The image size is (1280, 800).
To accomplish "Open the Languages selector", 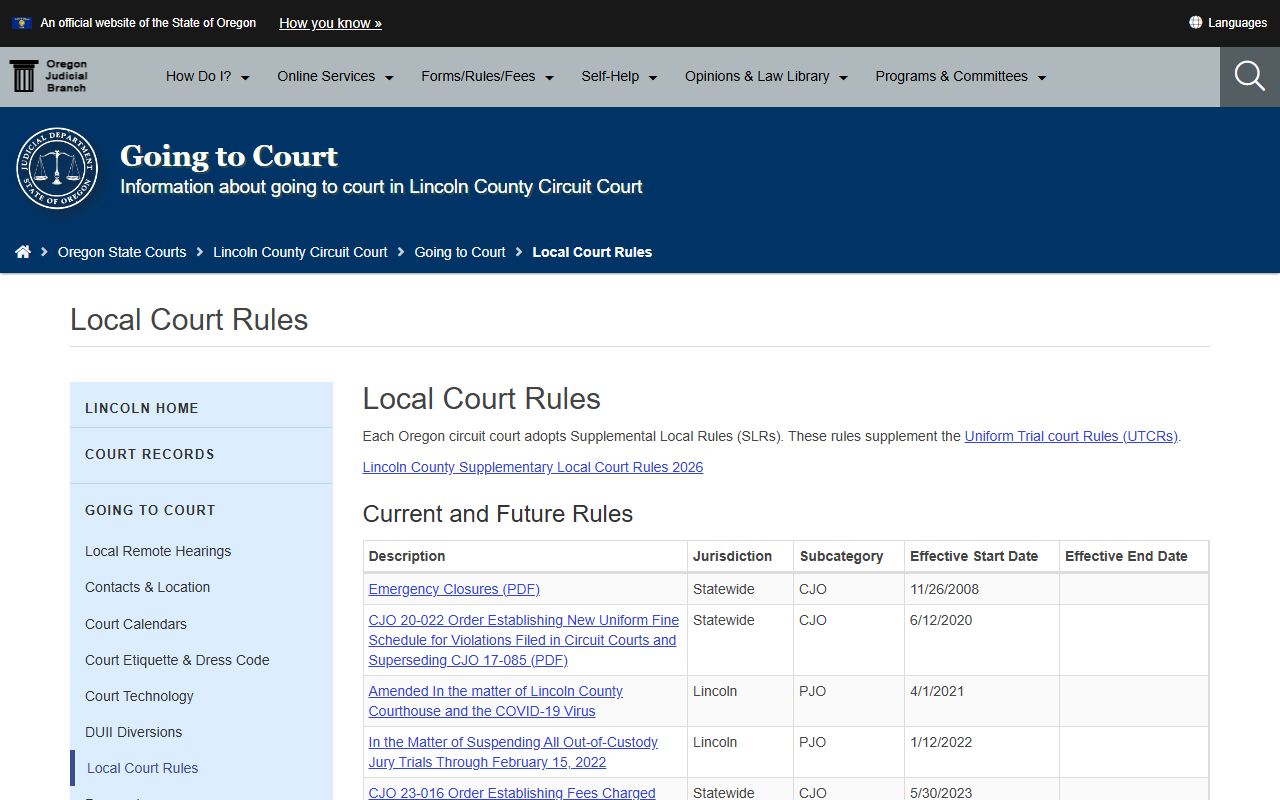I will tap(1228, 23).
